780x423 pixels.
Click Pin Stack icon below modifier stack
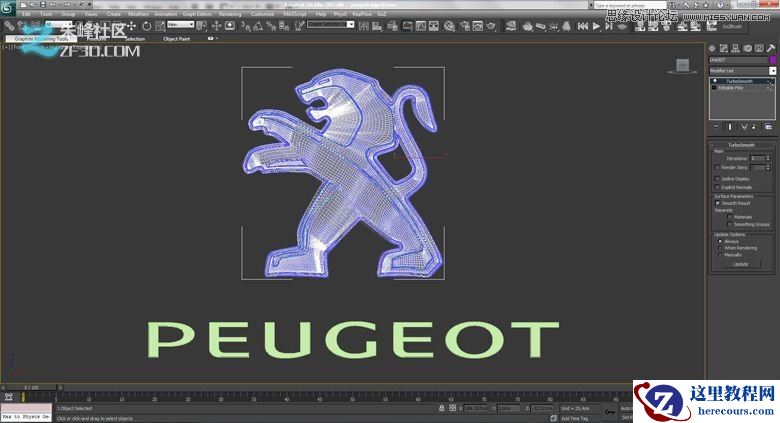tap(717, 127)
